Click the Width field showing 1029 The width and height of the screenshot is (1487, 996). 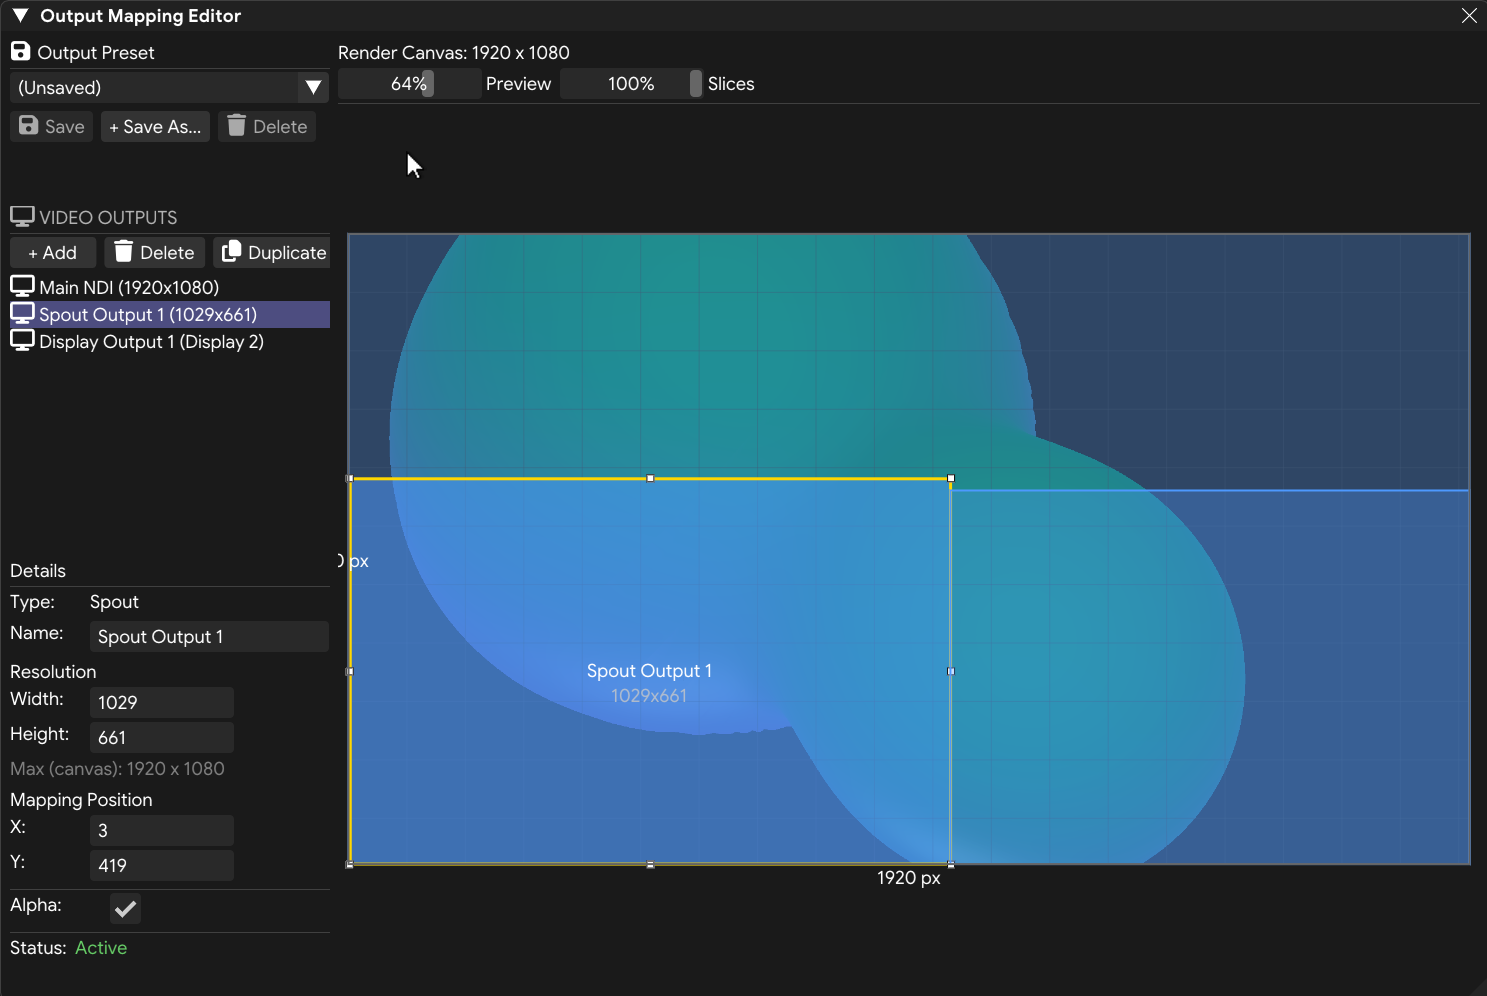(x=162, y=702)
